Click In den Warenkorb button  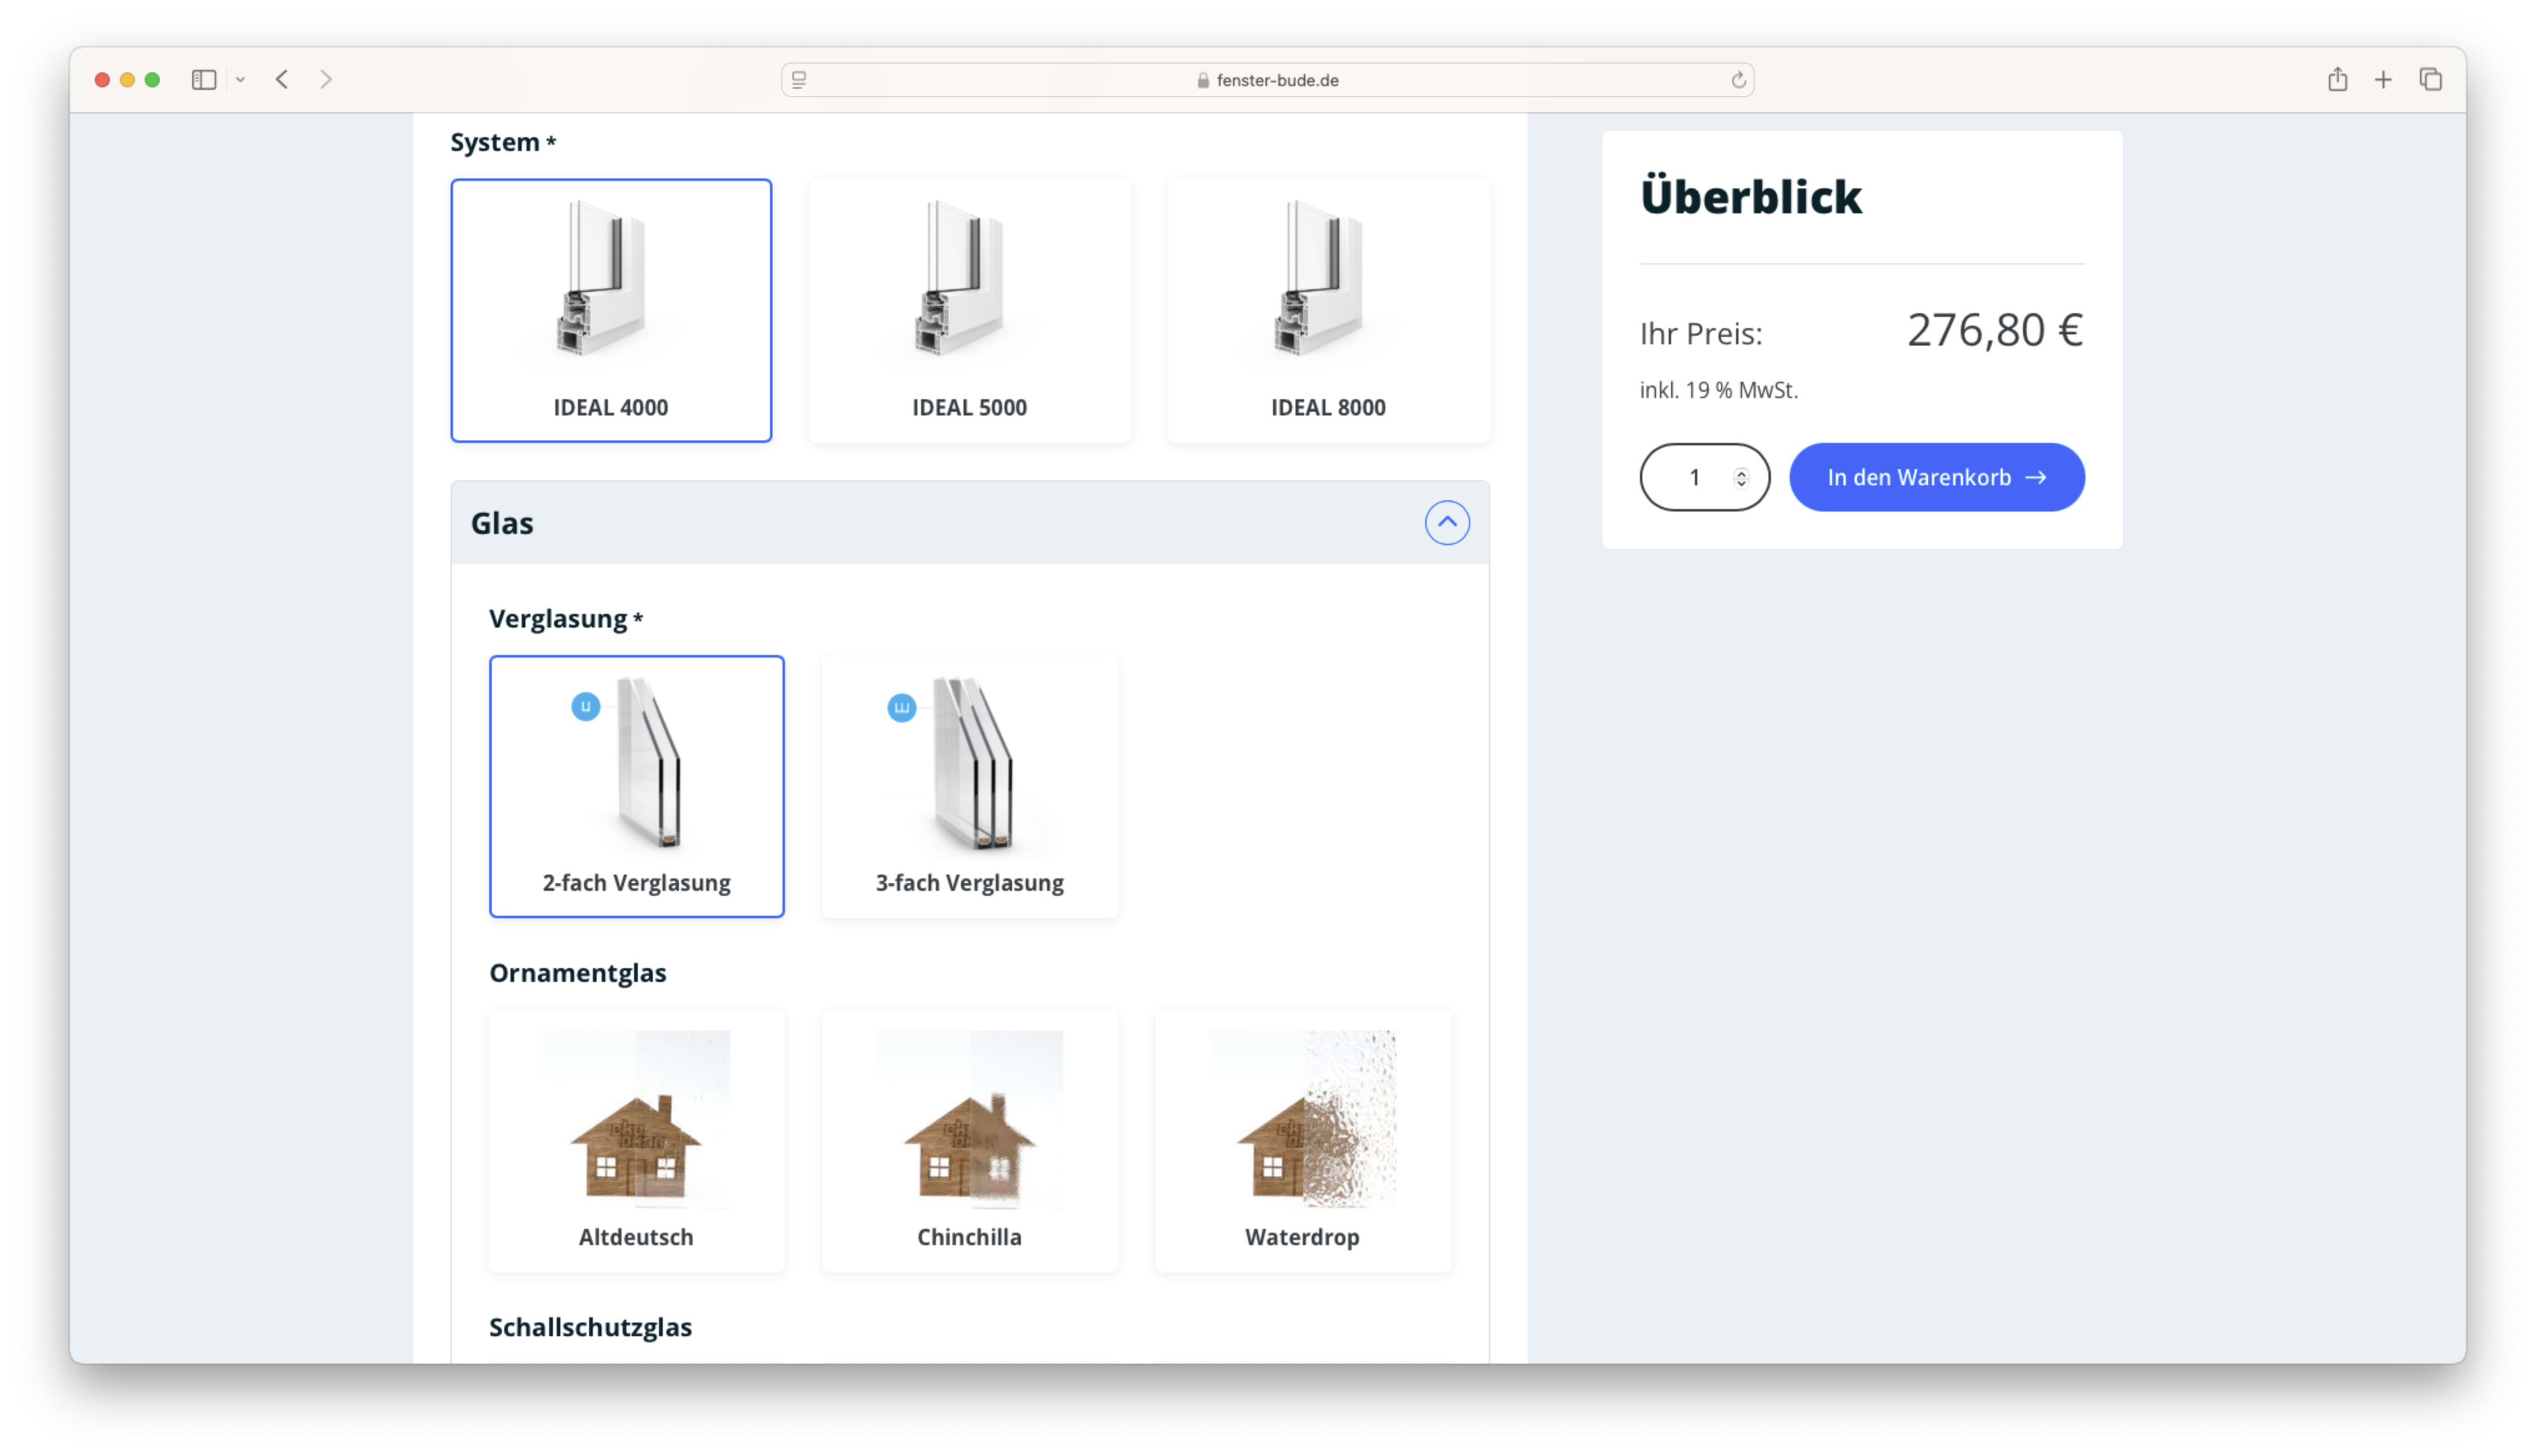1936,477
